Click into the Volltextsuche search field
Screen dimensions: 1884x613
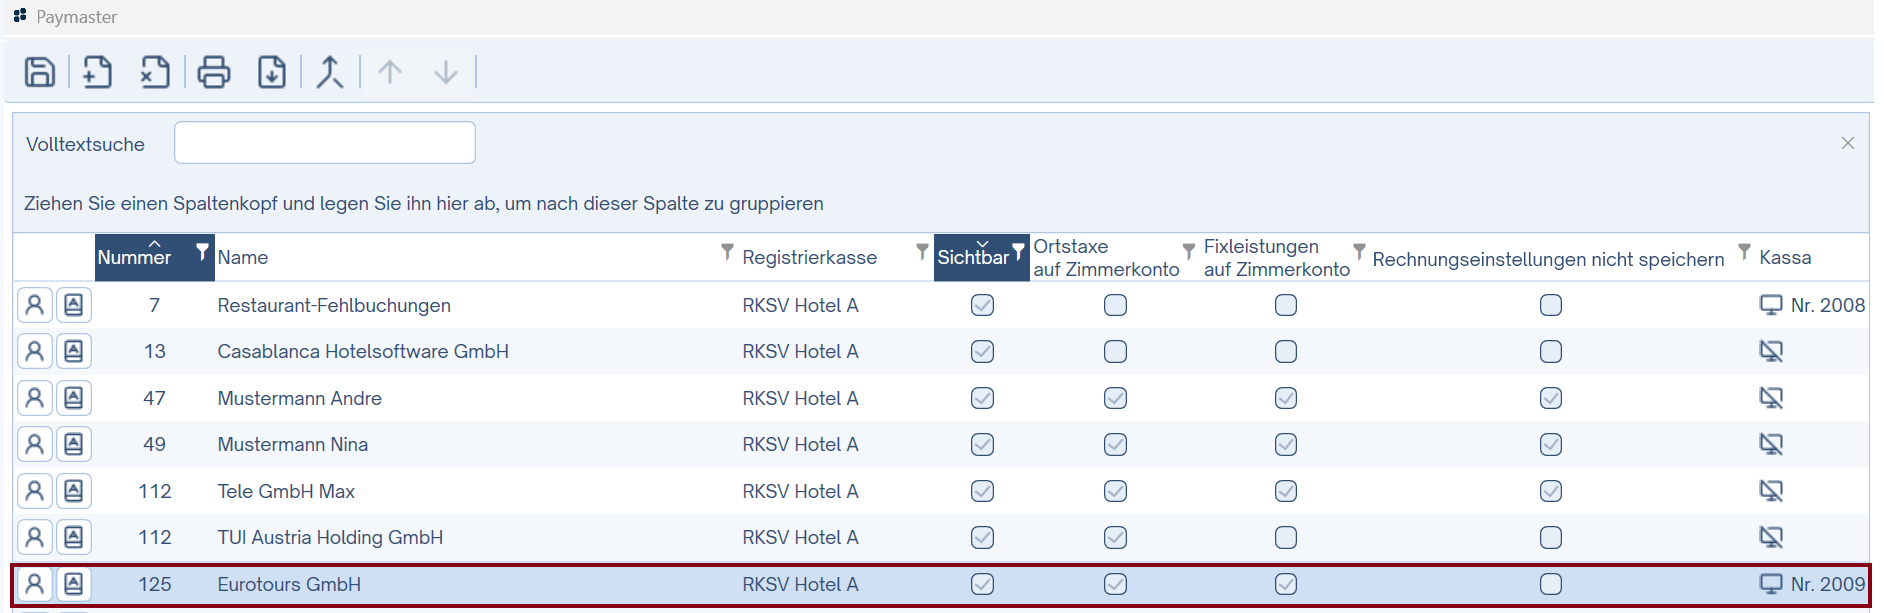click(325, 143)
